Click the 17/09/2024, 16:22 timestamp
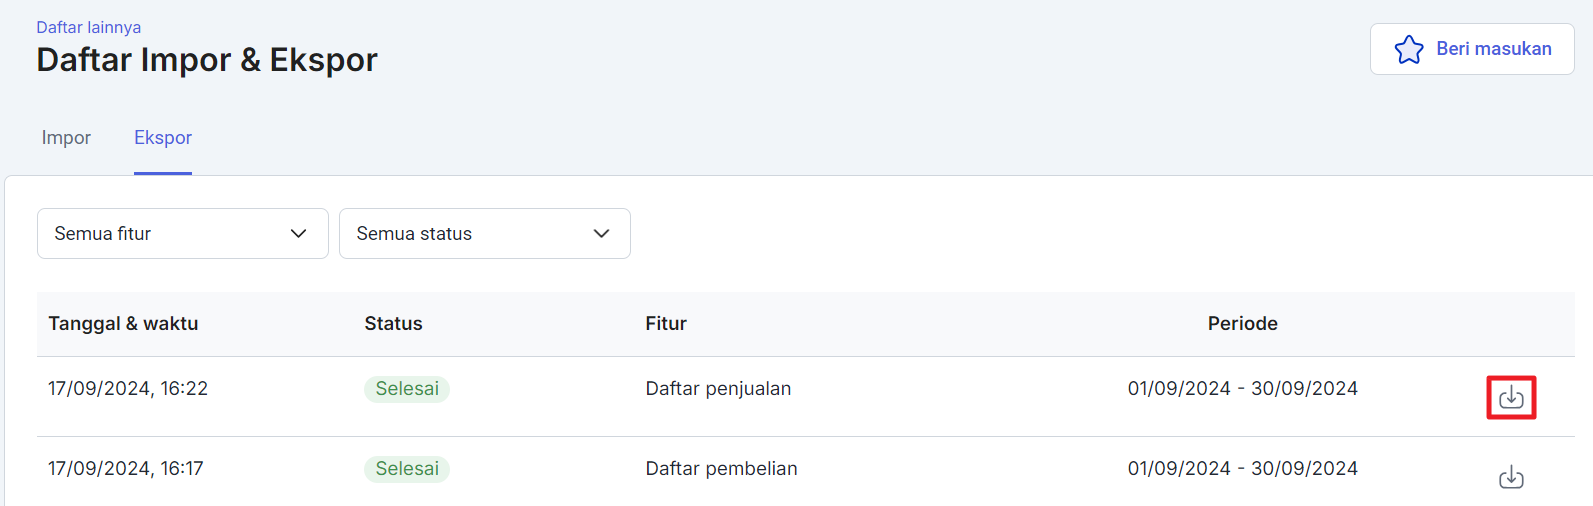1593x506 pixels. [128, 389]
